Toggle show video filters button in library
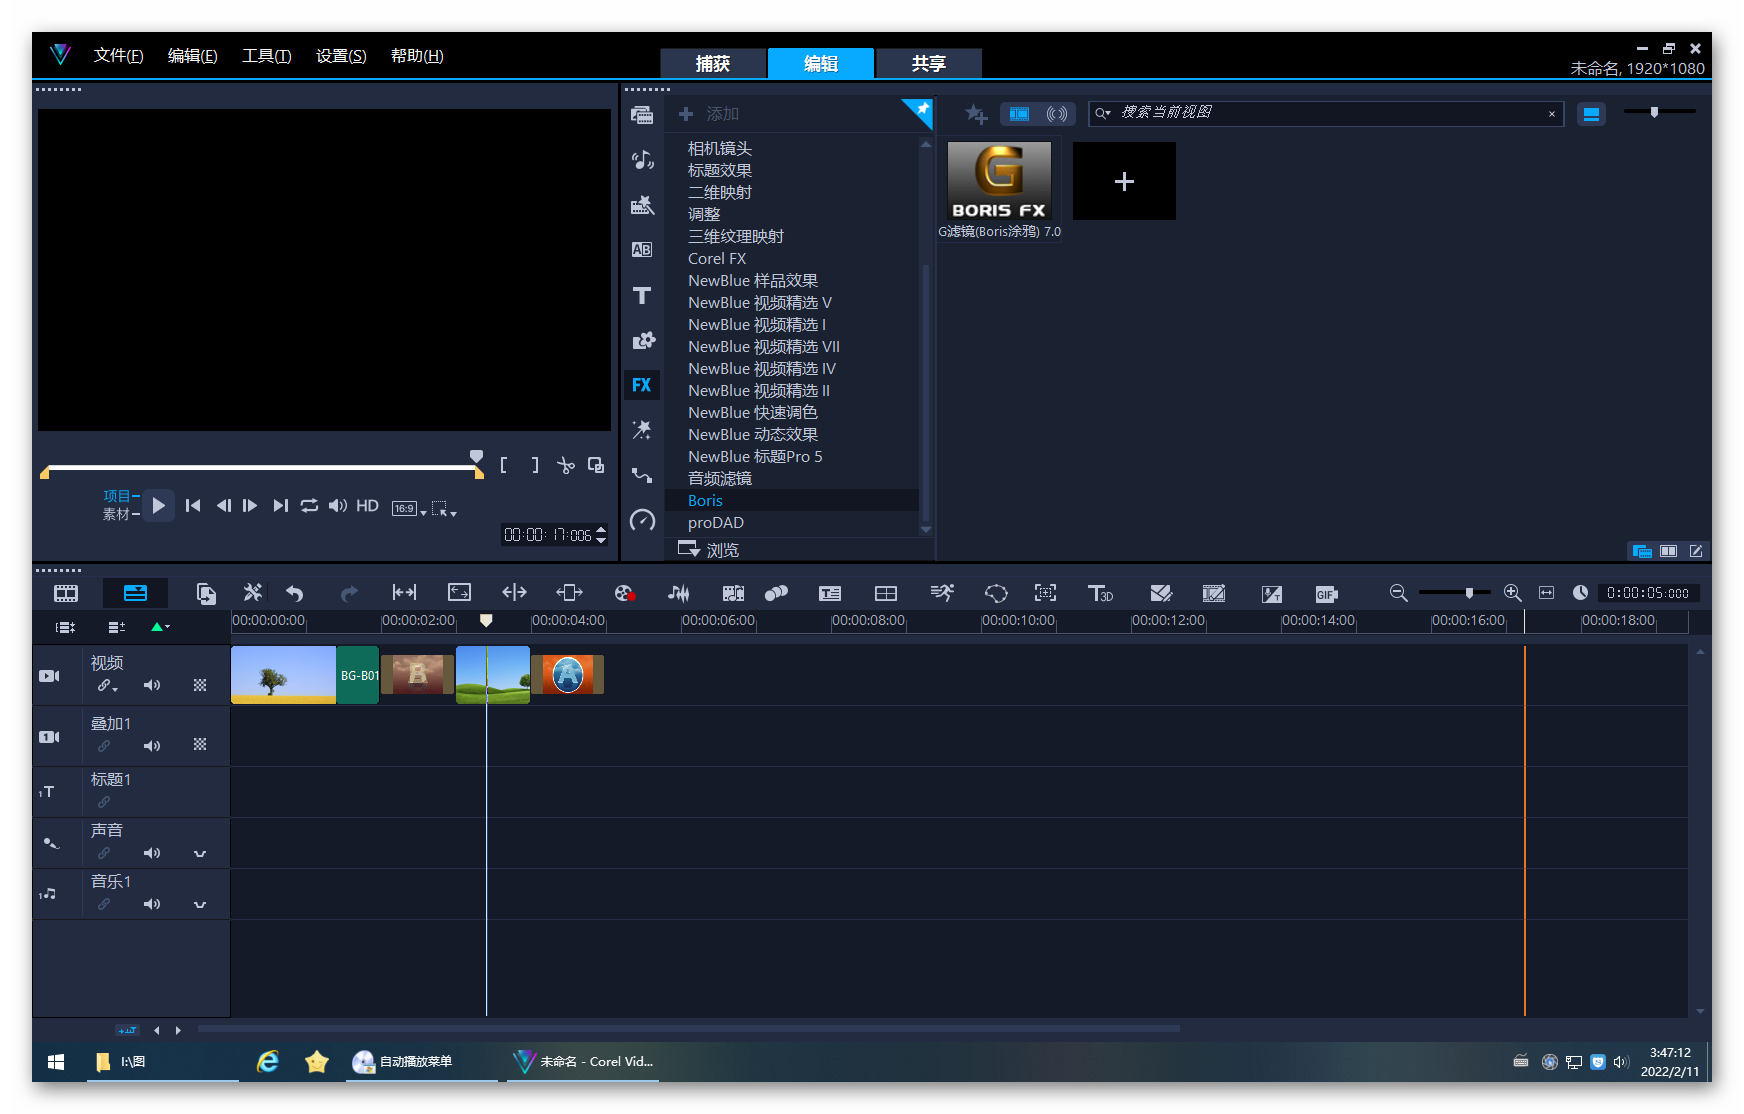This screenshot has width=1744, height=1114. click(x=1019, y=114)
